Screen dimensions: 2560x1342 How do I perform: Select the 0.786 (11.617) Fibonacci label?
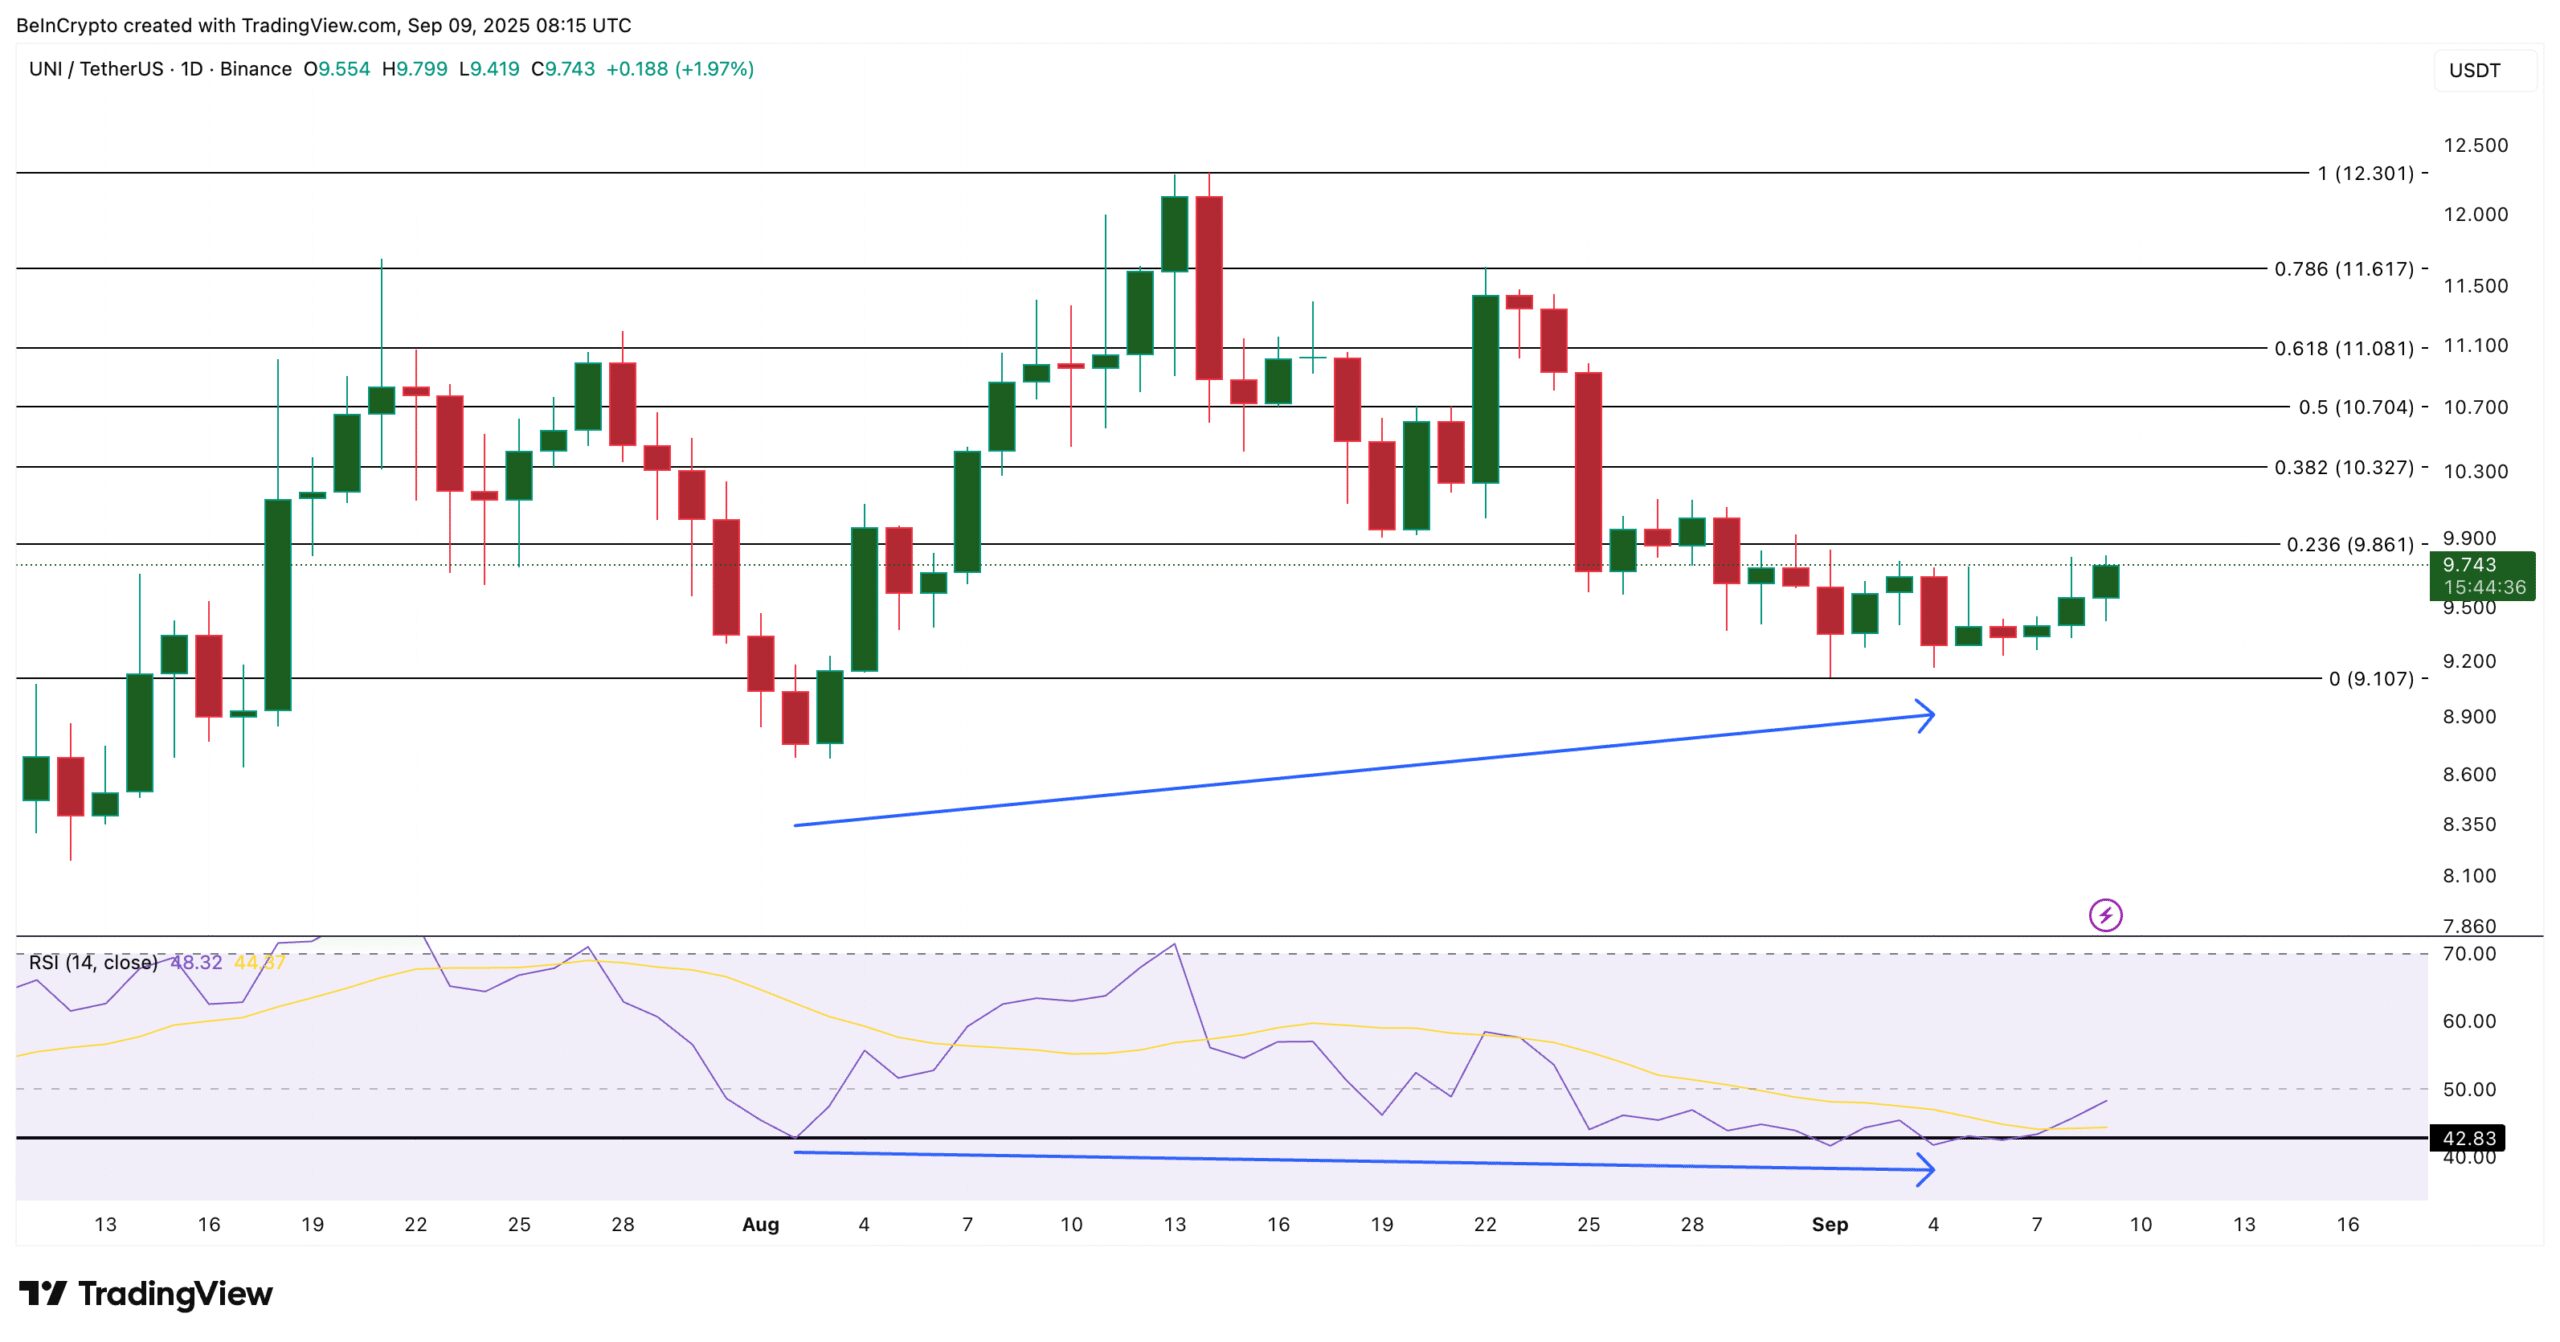pyautogui.click(x=2343, y=268)
